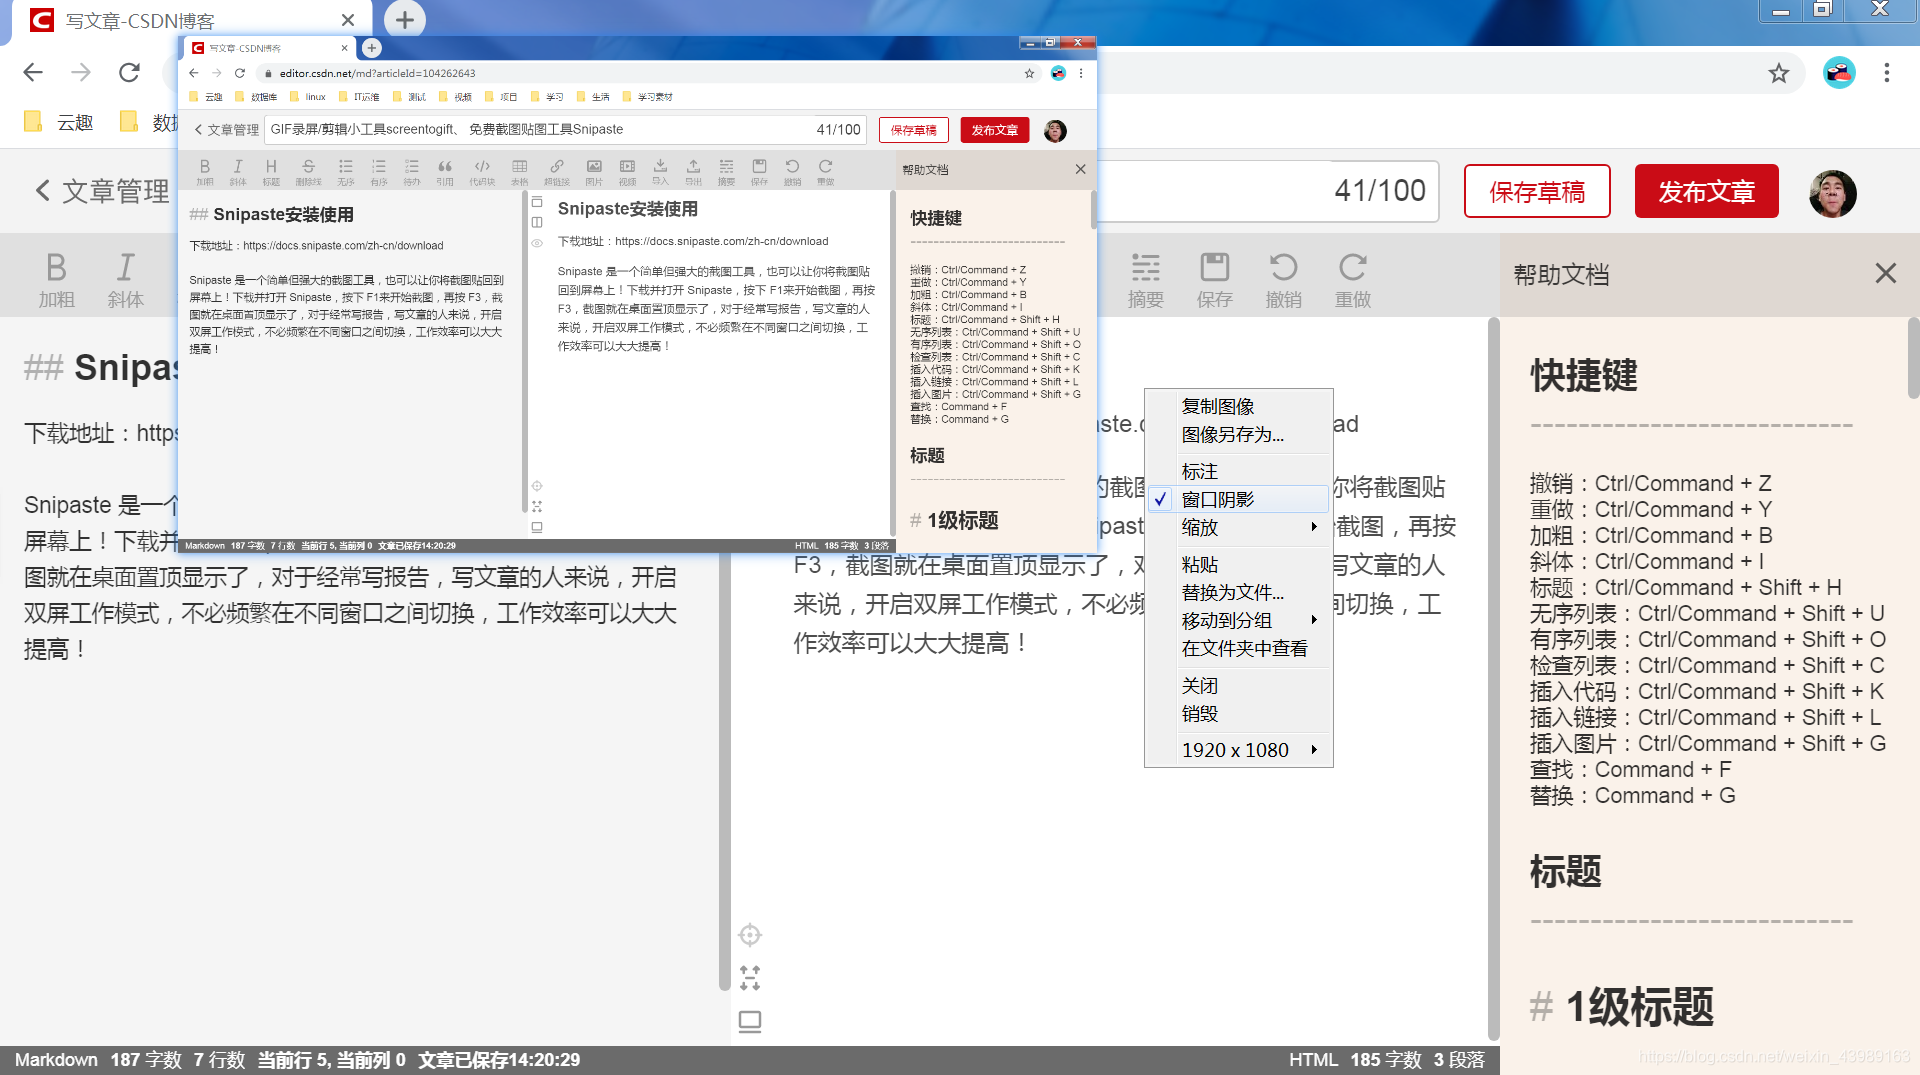Insert unordered list (无序) in the small pasted window

click(x=346, y=171)
